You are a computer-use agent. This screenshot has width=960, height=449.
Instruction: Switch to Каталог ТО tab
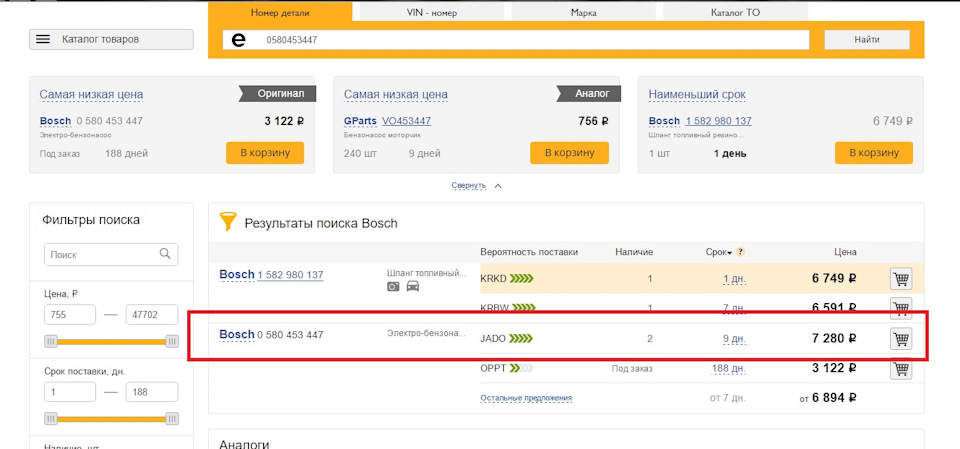coord(735,12)
